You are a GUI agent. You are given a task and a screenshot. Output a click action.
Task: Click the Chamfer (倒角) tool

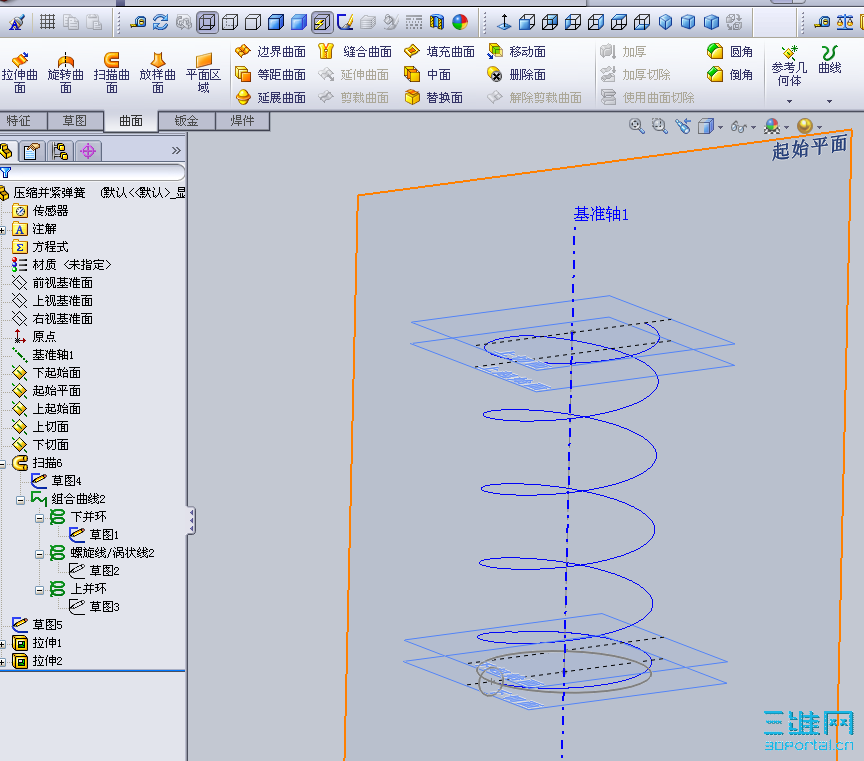730,74
